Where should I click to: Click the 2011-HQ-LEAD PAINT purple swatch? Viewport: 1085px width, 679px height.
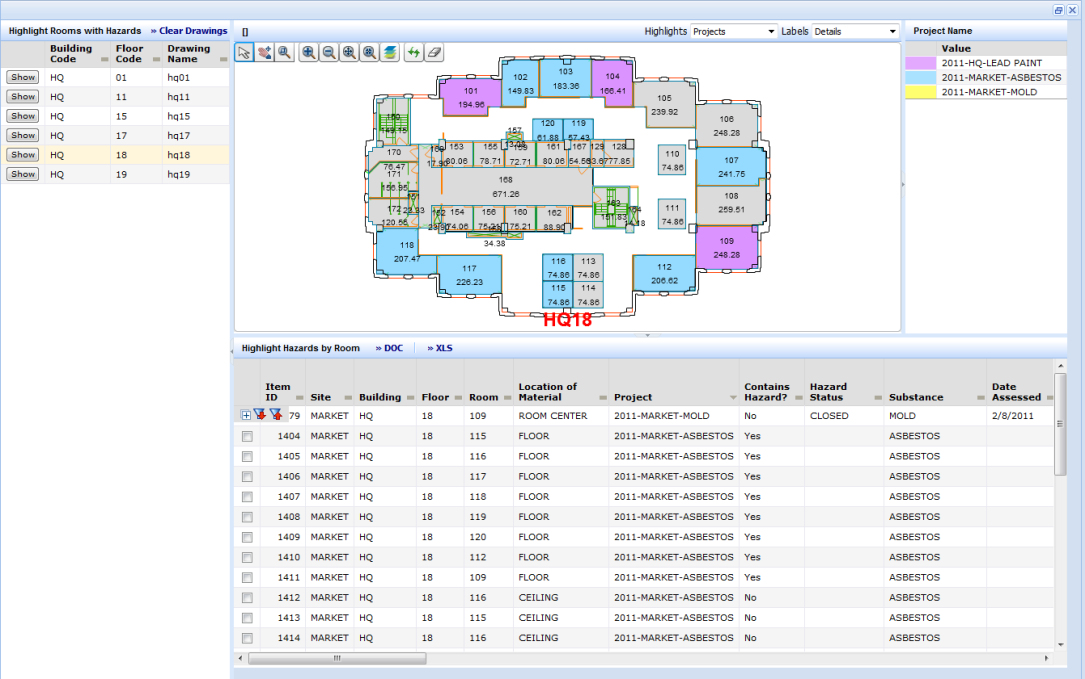(920, 63)
